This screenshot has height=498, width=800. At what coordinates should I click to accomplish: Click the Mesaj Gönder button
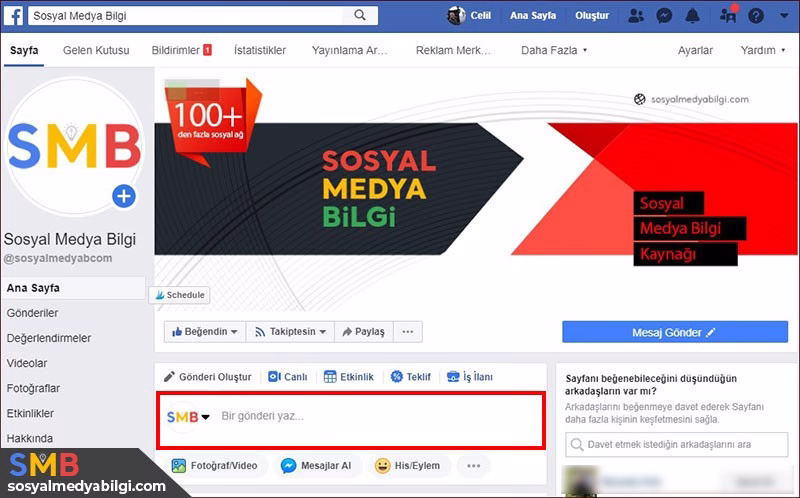(x=675, y=332)
